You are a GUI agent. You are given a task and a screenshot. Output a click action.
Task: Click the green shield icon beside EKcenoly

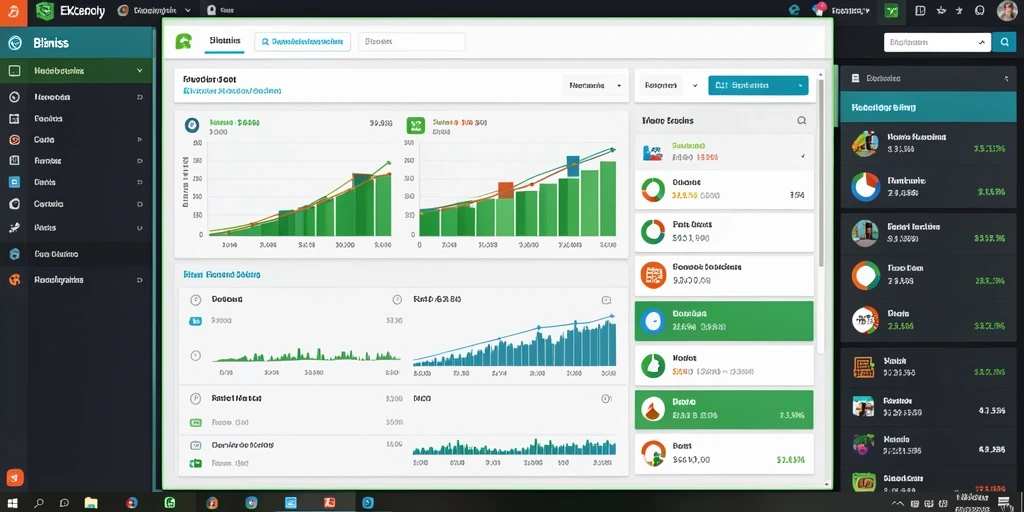(x=44, y=10)
